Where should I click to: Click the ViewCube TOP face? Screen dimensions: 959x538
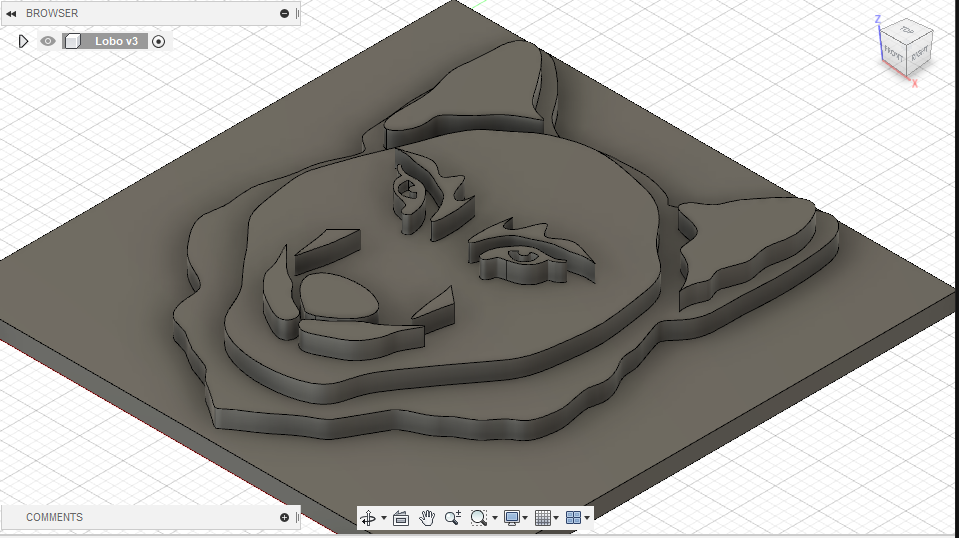coord(908,31)
